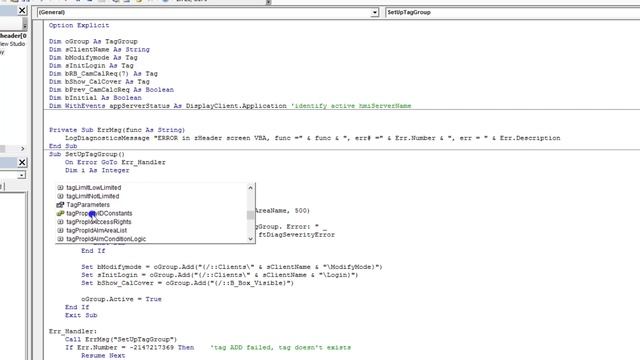
Task: Click the 'Call ErrMsg("SetUpTagGroup")' line
Action: (121, 340)
